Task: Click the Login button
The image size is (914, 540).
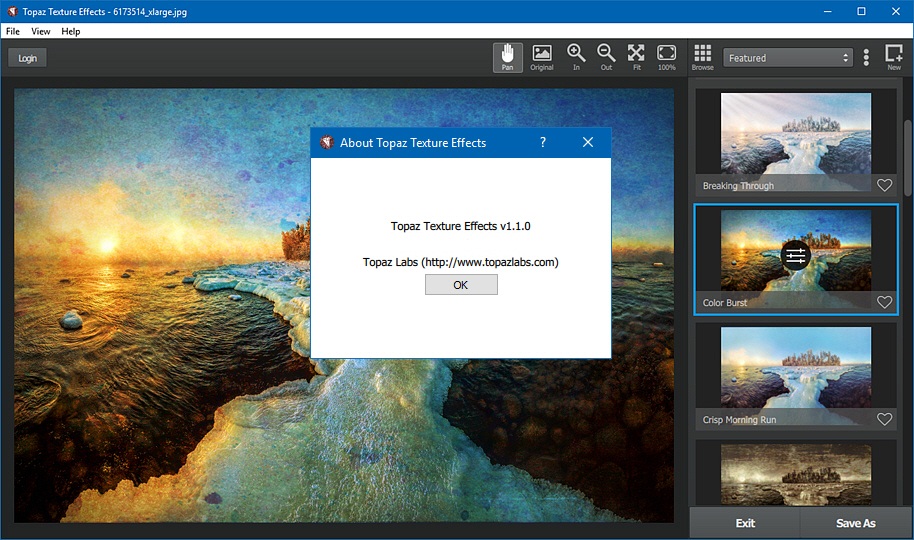Action: tap(27, 58)
